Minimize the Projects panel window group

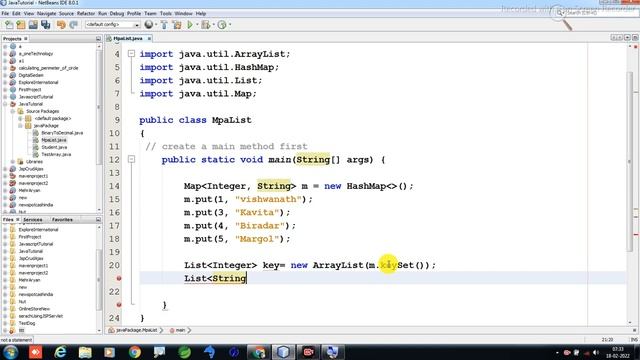tap(98, 38)
